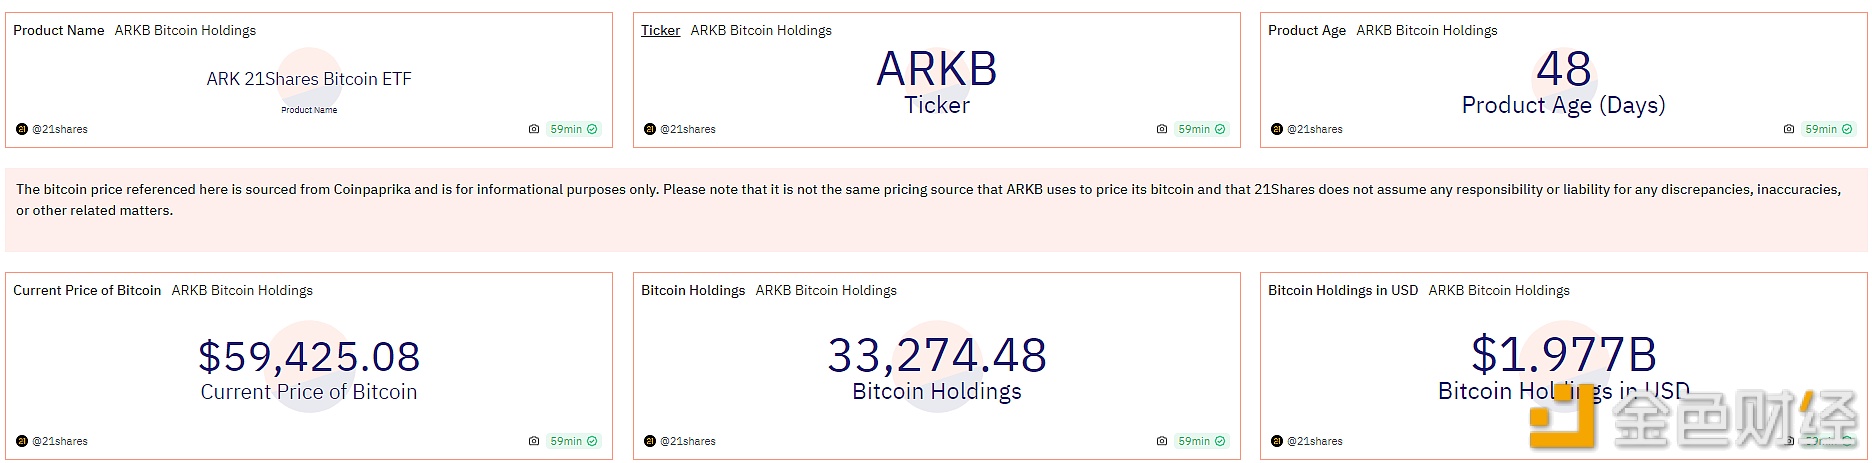Screen dimensions: 1872x463
Task: Click 59min badge in Current Price of Bitcoin panel
Action: point(574,441)
